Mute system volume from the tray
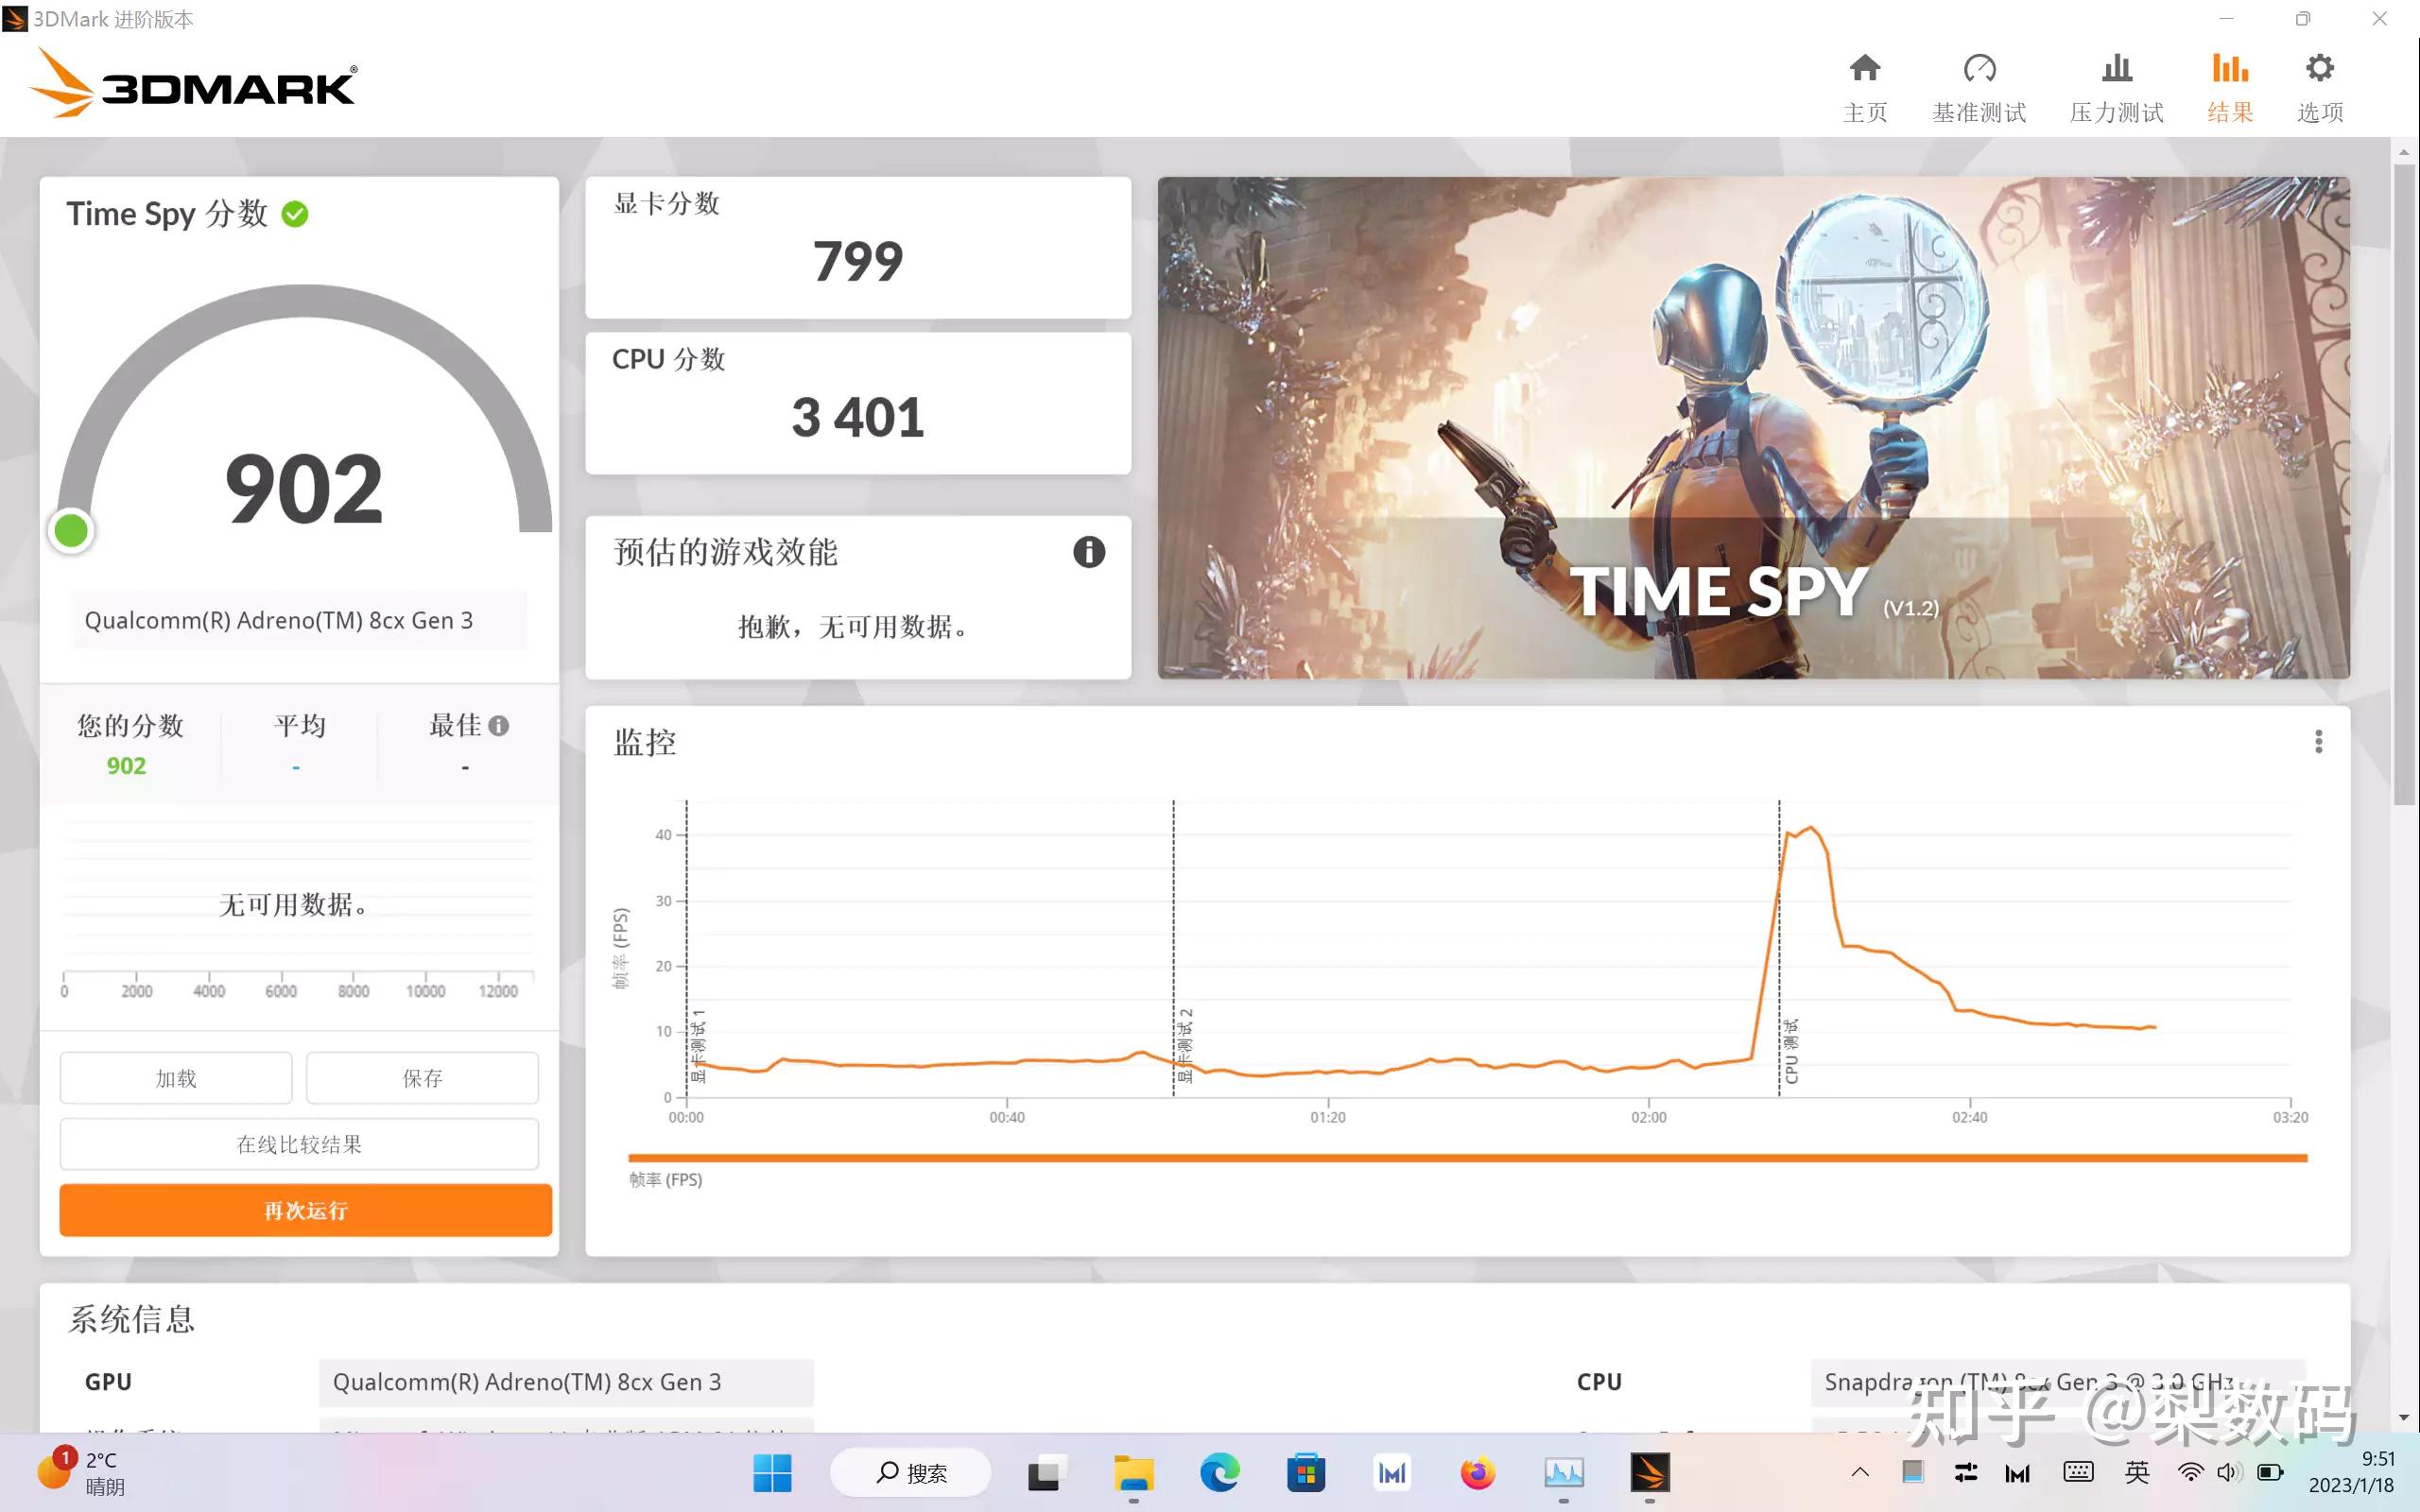This screenshot has width=2420, height=1512. tap(2229, 1472)
